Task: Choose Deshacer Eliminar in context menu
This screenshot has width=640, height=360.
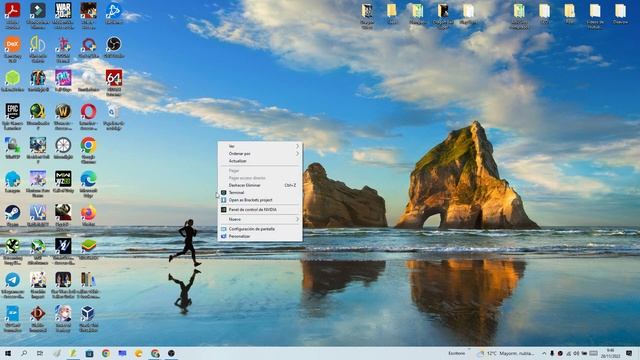Action: 260,185
